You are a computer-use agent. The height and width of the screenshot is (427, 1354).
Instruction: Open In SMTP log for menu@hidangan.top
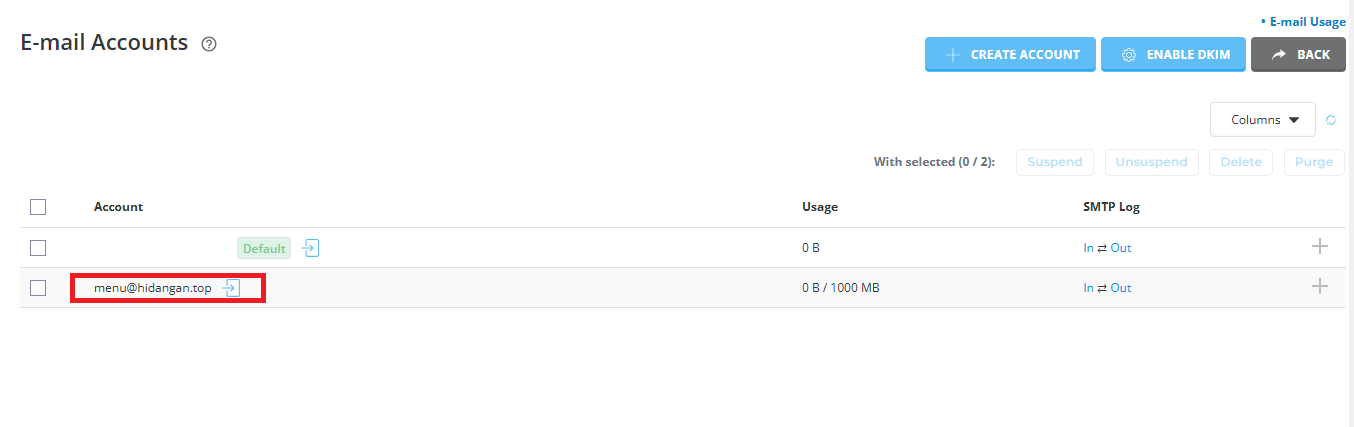[x=1088, y=288]
